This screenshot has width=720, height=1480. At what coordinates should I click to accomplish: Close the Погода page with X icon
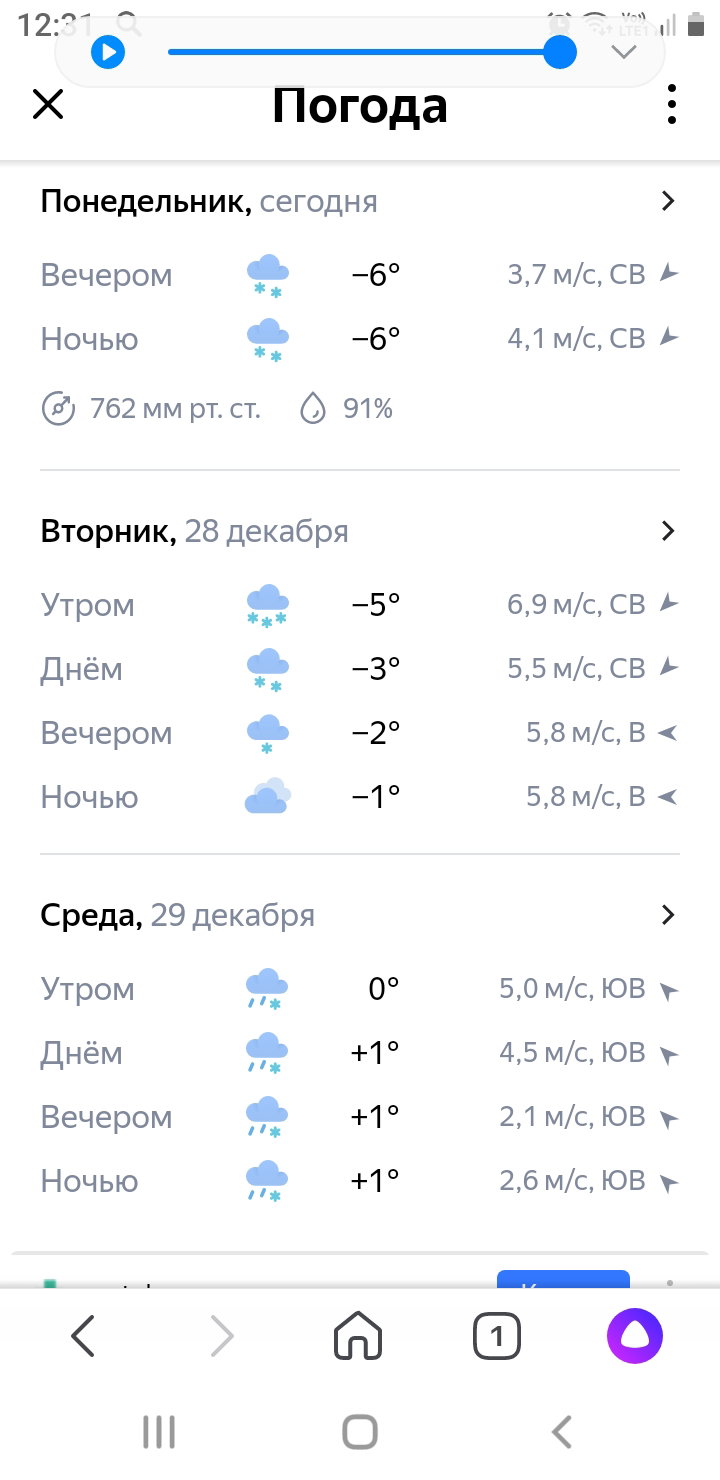pos(48,104)
